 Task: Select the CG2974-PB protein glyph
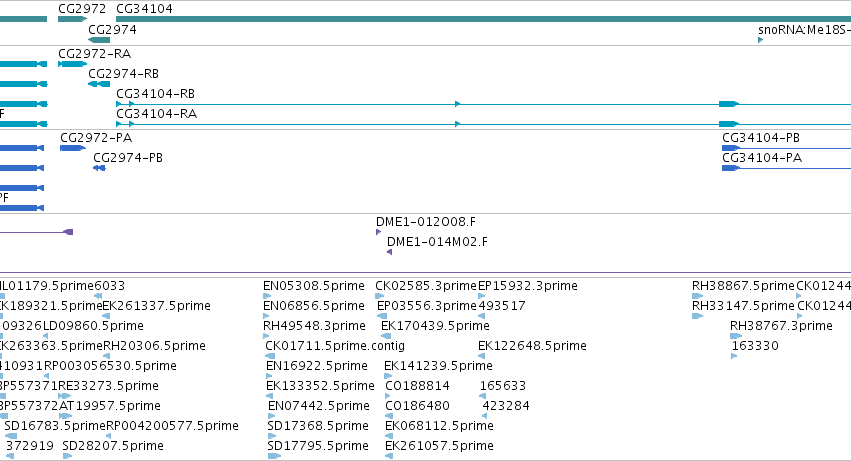pyautogui.click(x=99, y=168)
